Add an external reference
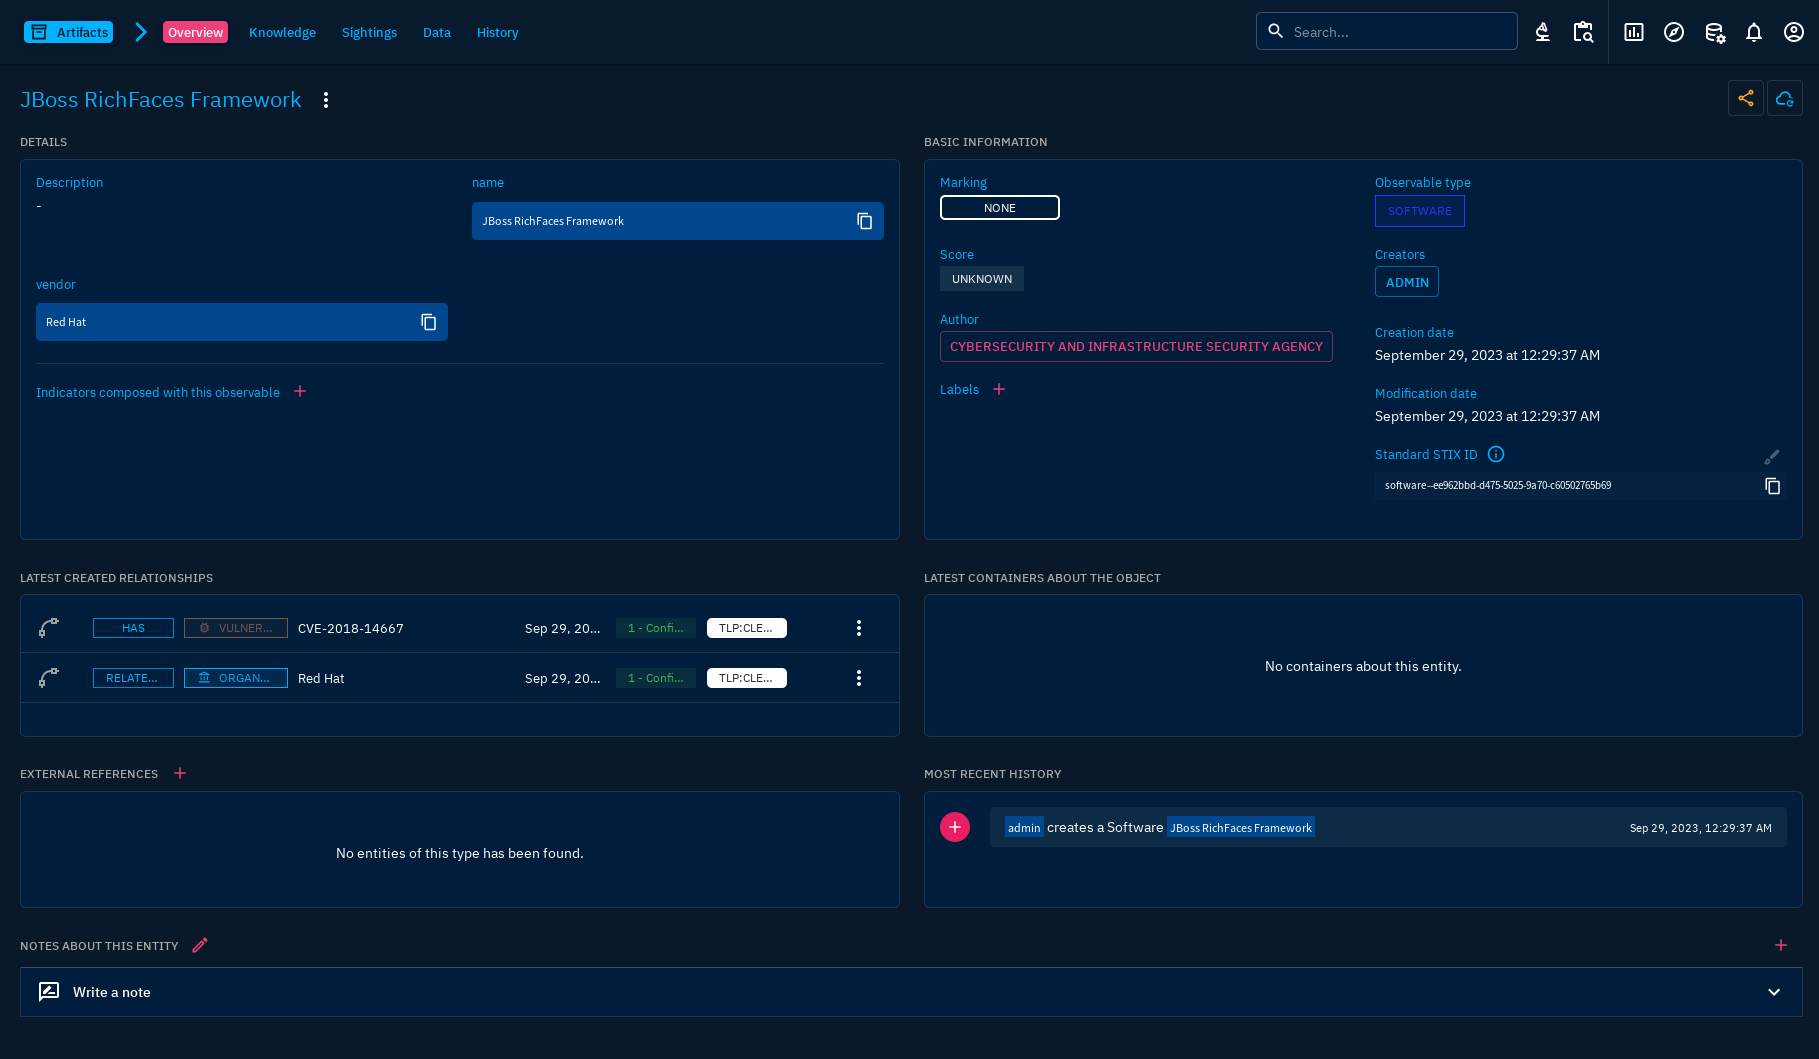 pyautogui.click(x=180, y=773)
